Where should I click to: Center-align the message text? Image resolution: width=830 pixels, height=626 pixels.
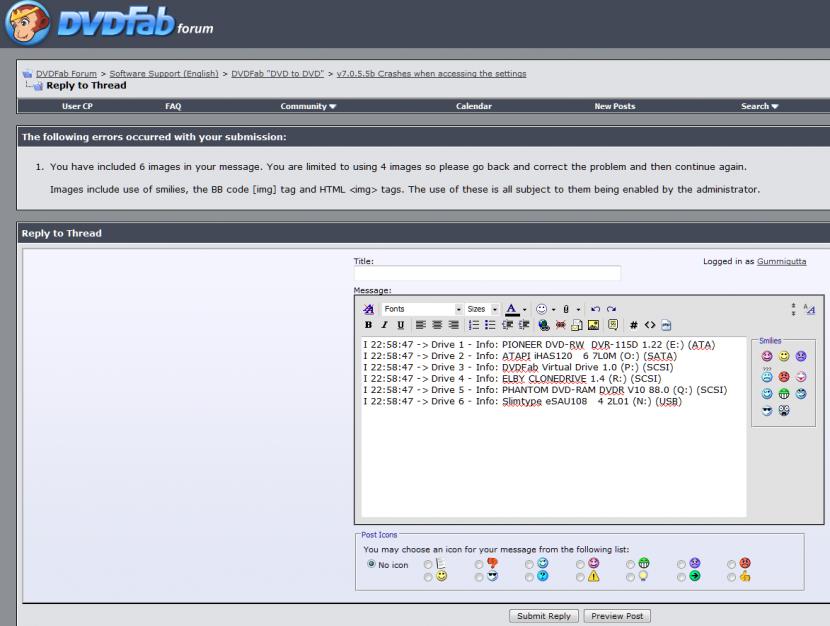(437, 325)
